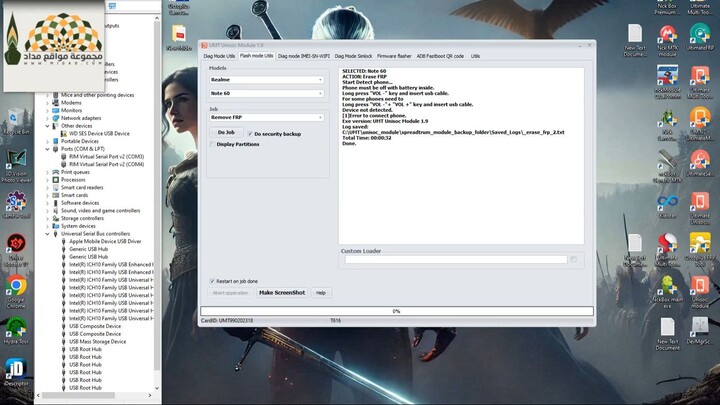Open the UltimateSa desktop shortcut
The image size is (720, 405).
pyautogui.click(x=700, y=164)
